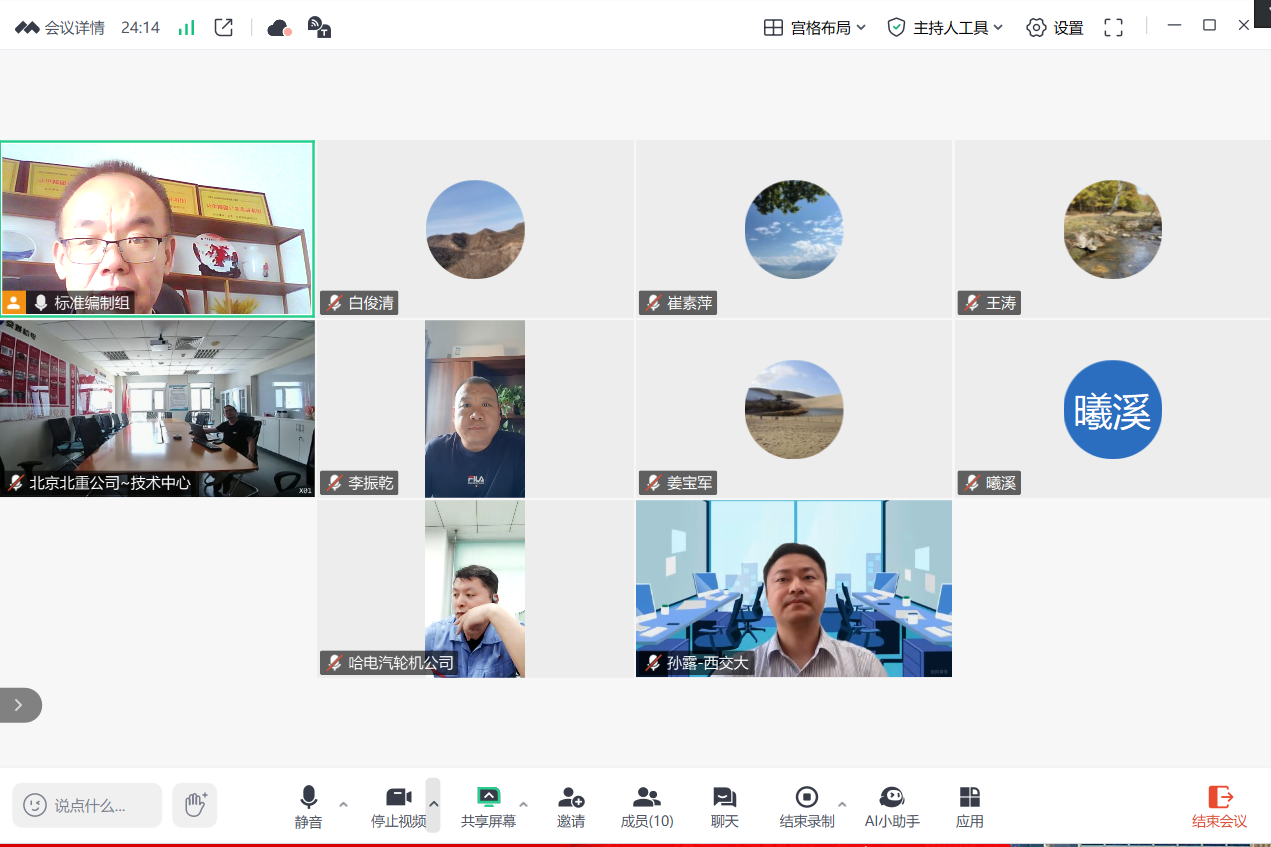The height and width of the screenshot is (847, 1271).
Task: Mute microphone with 静音 button
Action: tap(308, 807)
